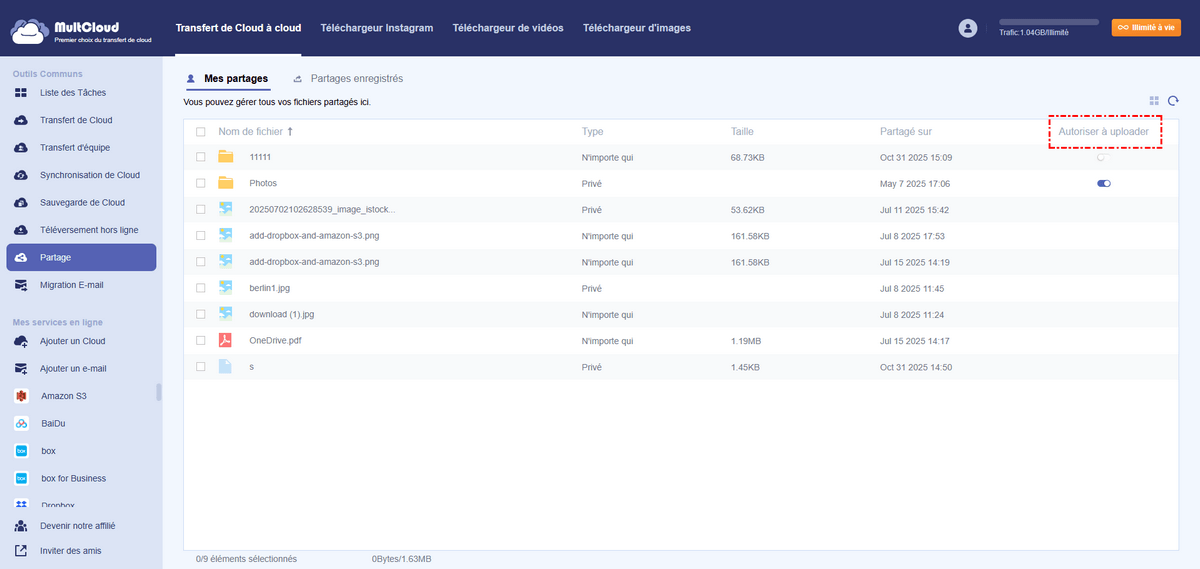1200x569 pixels.
Task: Sort by Nom de fichier arrow
Action: 291,132
